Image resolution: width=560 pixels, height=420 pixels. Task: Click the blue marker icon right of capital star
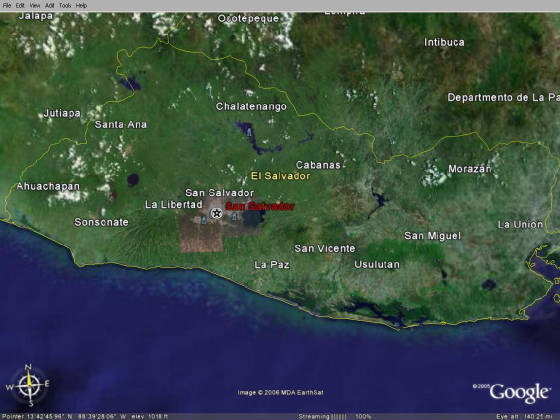point(234,216)
